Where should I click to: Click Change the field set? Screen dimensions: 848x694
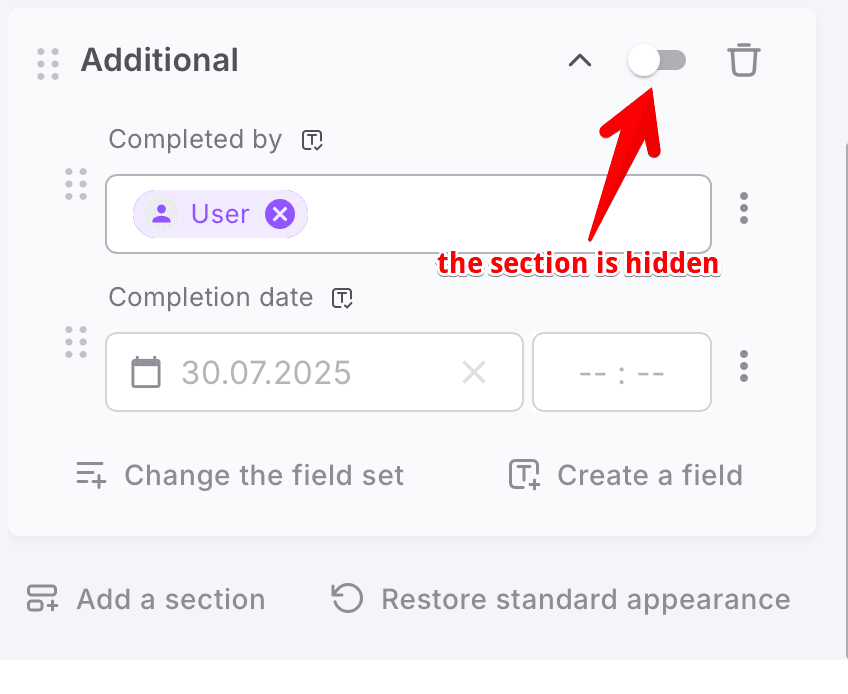pyautogui.click(x=241, y=475)
